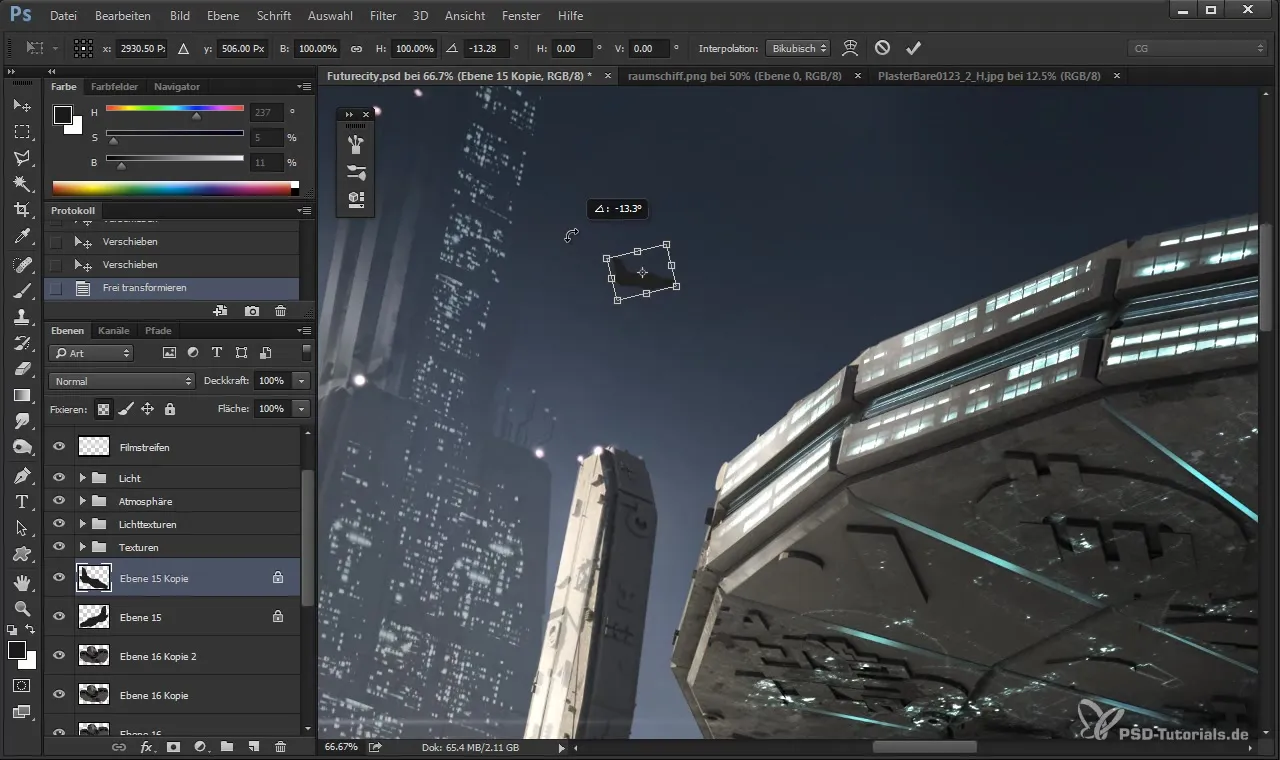Hide the Licht group
Screen dimensions: 1280x760
tap(59, 478)
